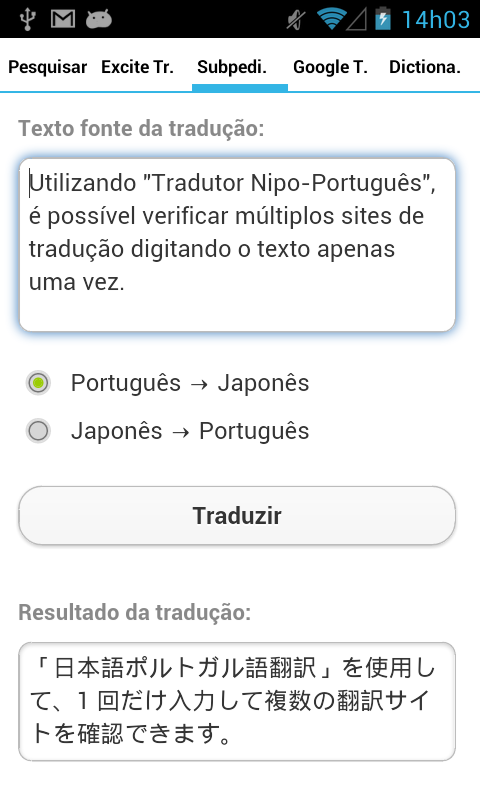Tap the mobile signal strength icon
Image resolution: width=480 pixels, height=800 pixels.
pyautogui.click(x=357, y=20)
